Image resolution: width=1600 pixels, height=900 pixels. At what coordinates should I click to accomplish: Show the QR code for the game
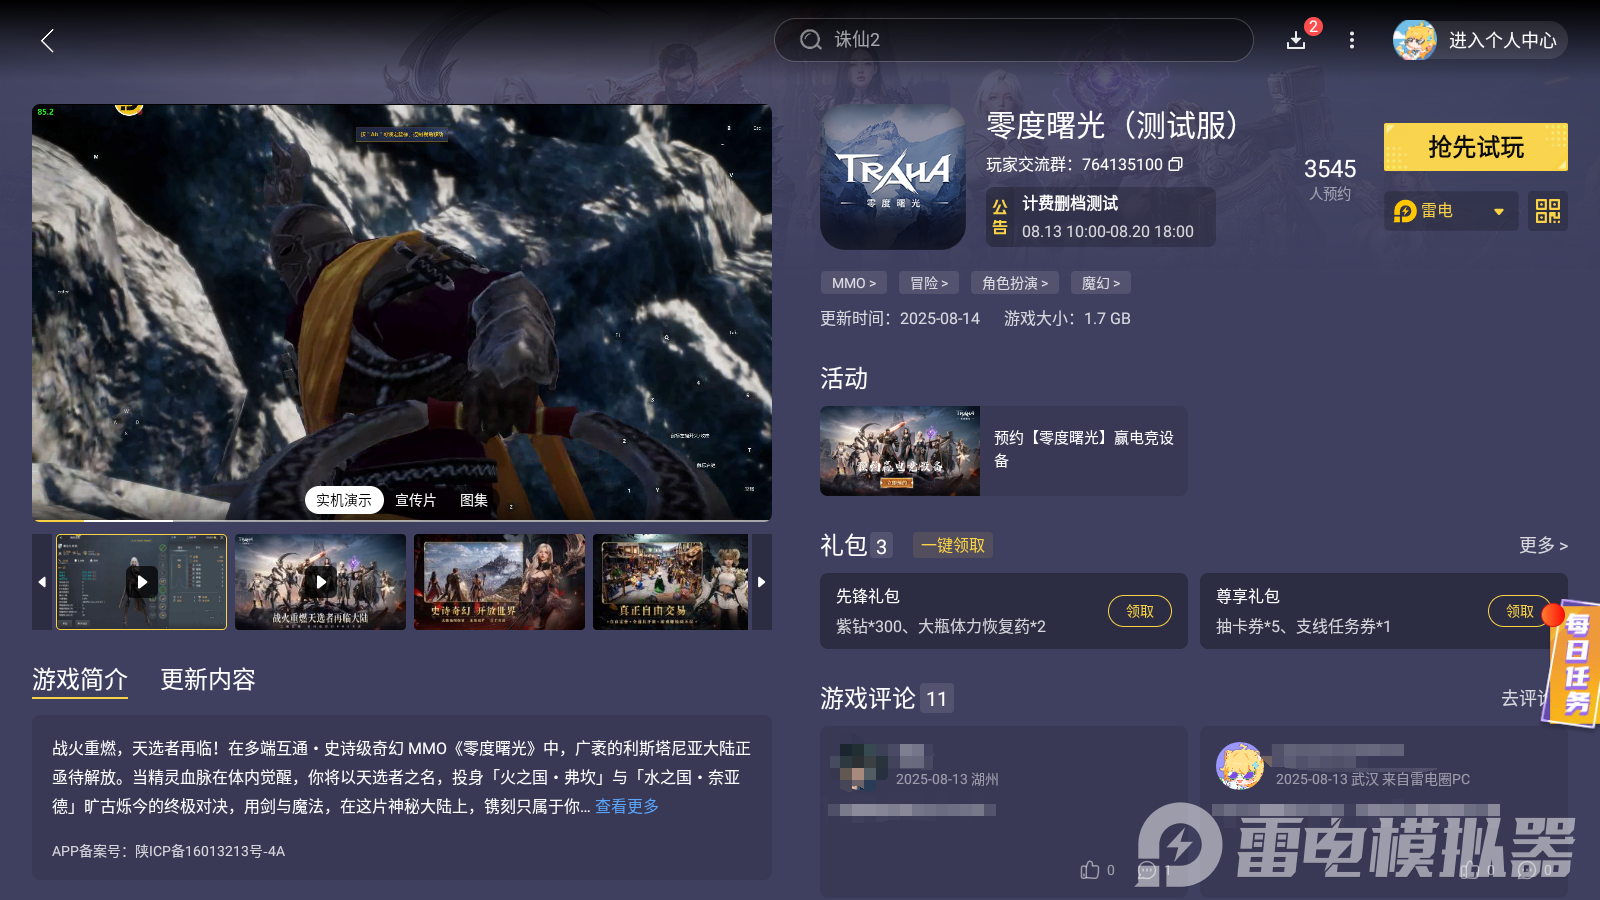click(1546, 211)
